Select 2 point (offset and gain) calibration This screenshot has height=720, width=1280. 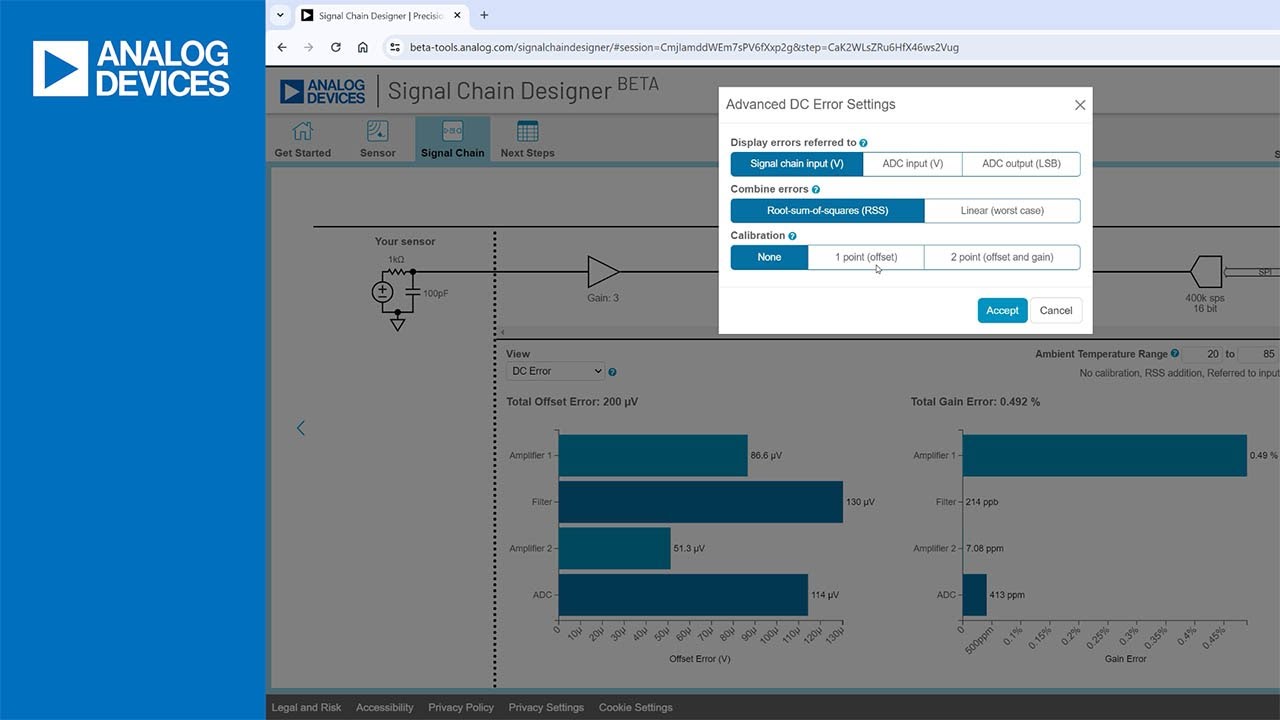1002,257
